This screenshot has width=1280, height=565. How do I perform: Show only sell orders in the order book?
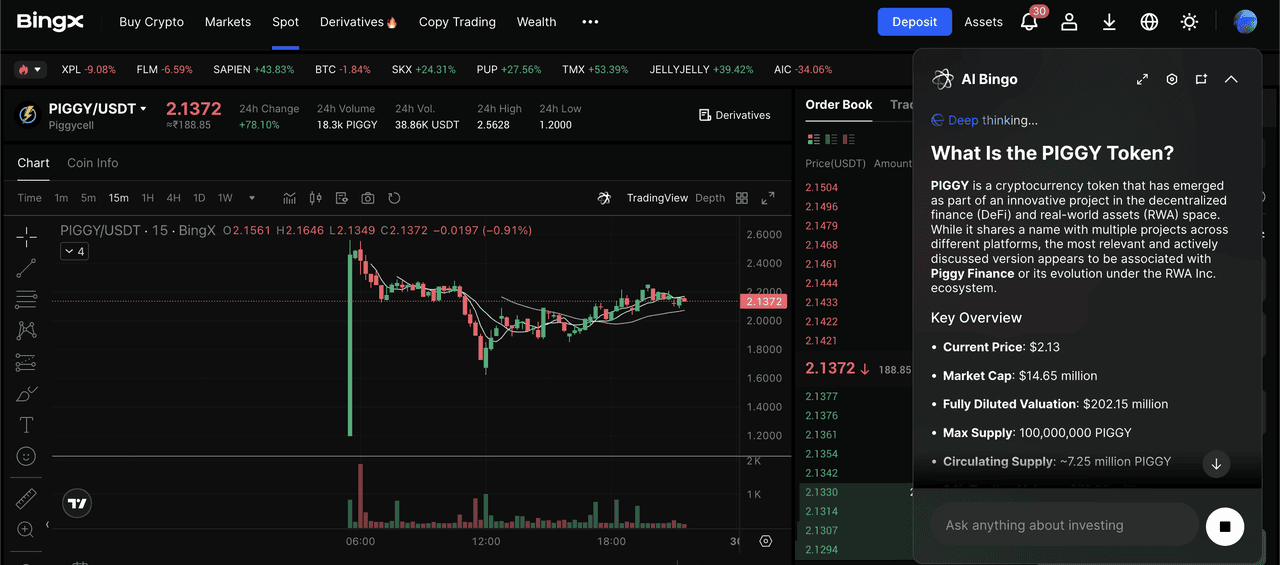coord(848,139)
